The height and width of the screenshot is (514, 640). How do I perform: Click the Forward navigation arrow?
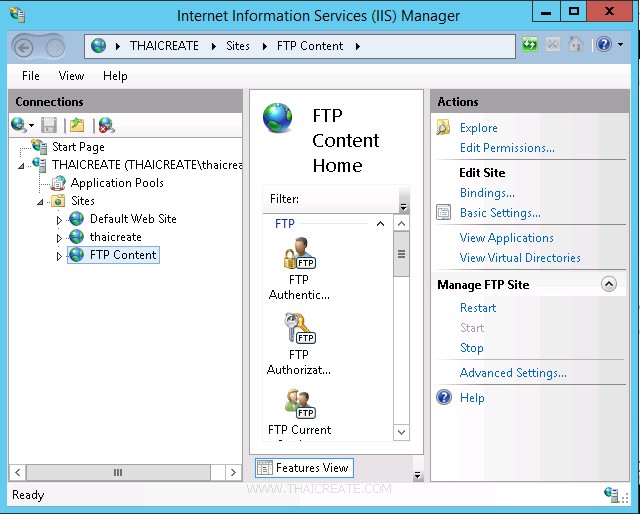tap(55, 48)
